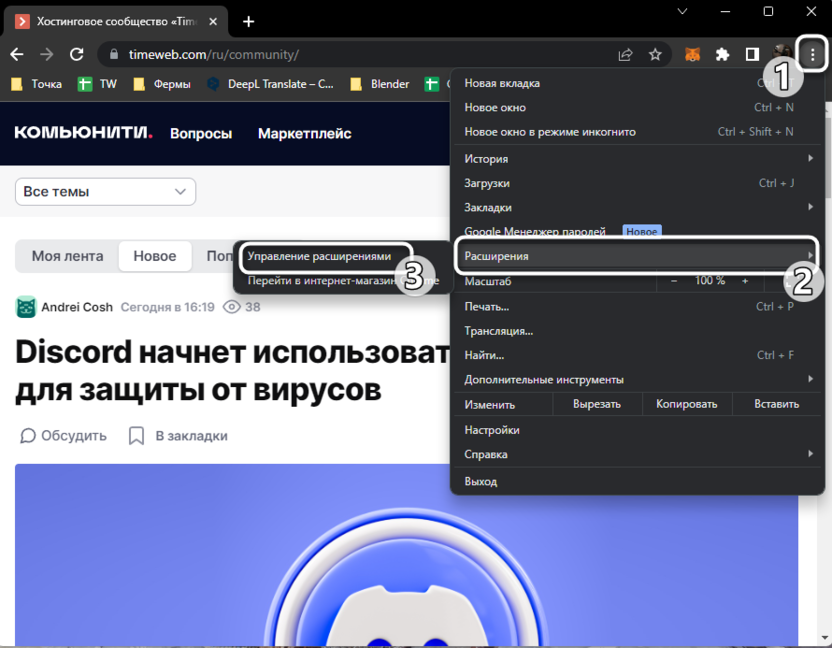Open the Точка bookmark folder
This screenshot has width=832, height=648.
pos(37,84)
